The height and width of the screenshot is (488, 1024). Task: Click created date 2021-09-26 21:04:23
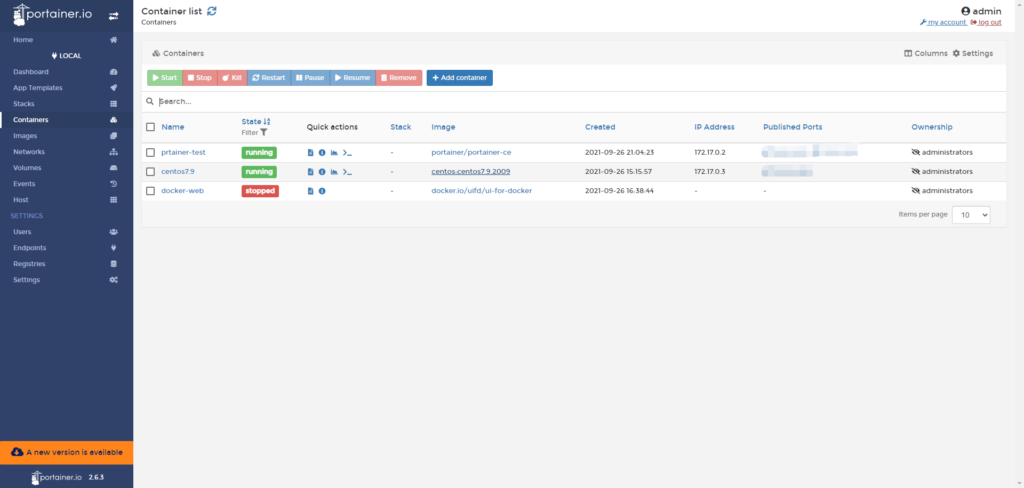pyautogui.click(x=620, y=152)
